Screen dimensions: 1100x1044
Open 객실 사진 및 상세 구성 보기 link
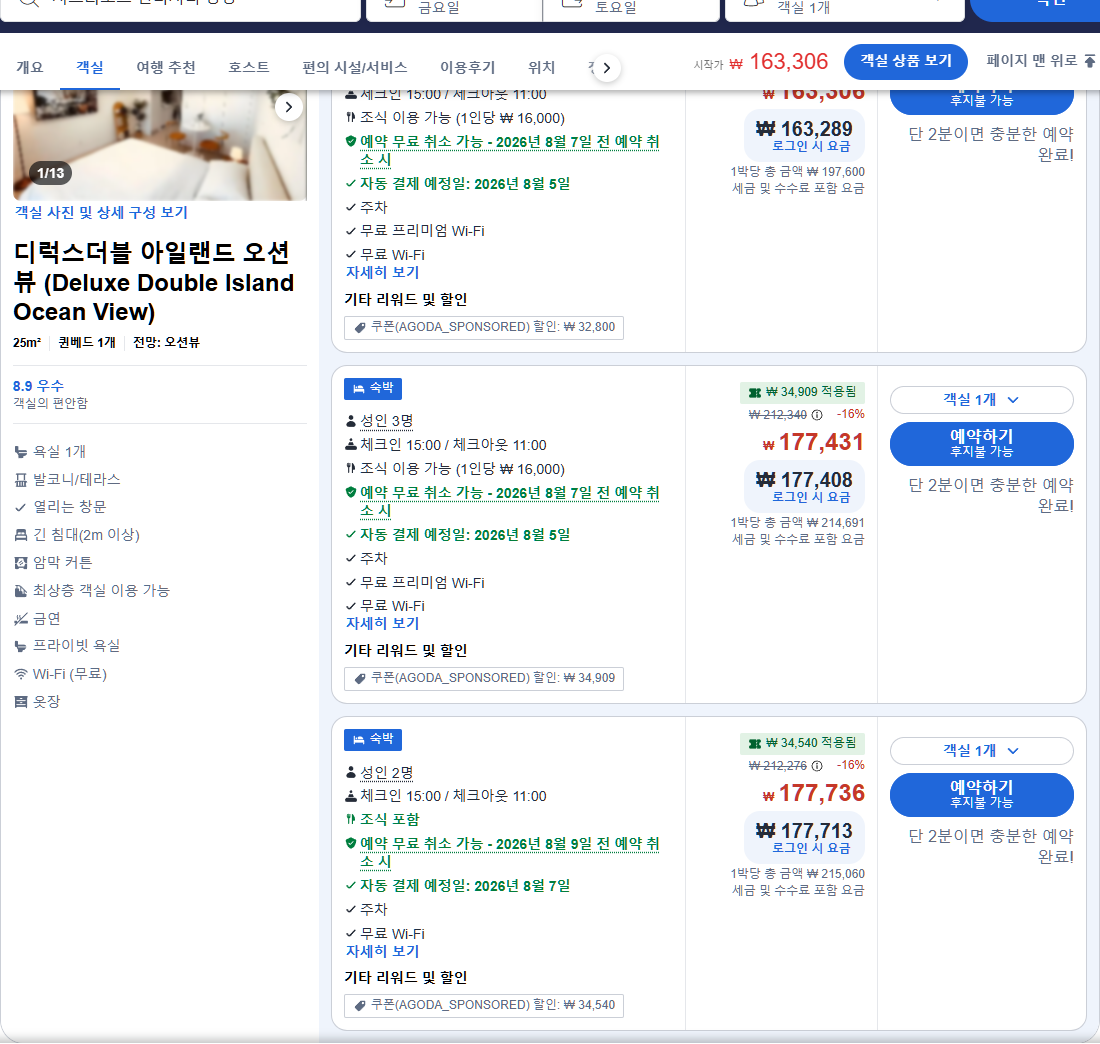tap(101, 212)
